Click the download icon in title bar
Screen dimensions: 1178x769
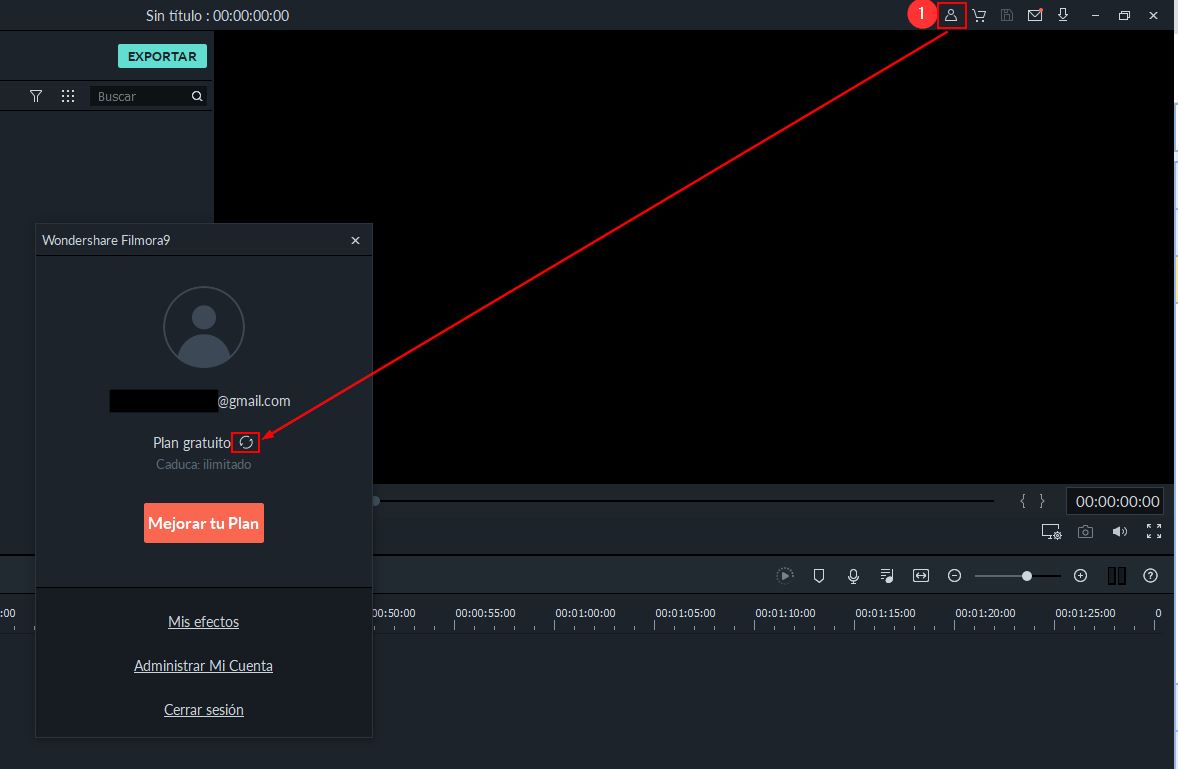[1062, 15]
